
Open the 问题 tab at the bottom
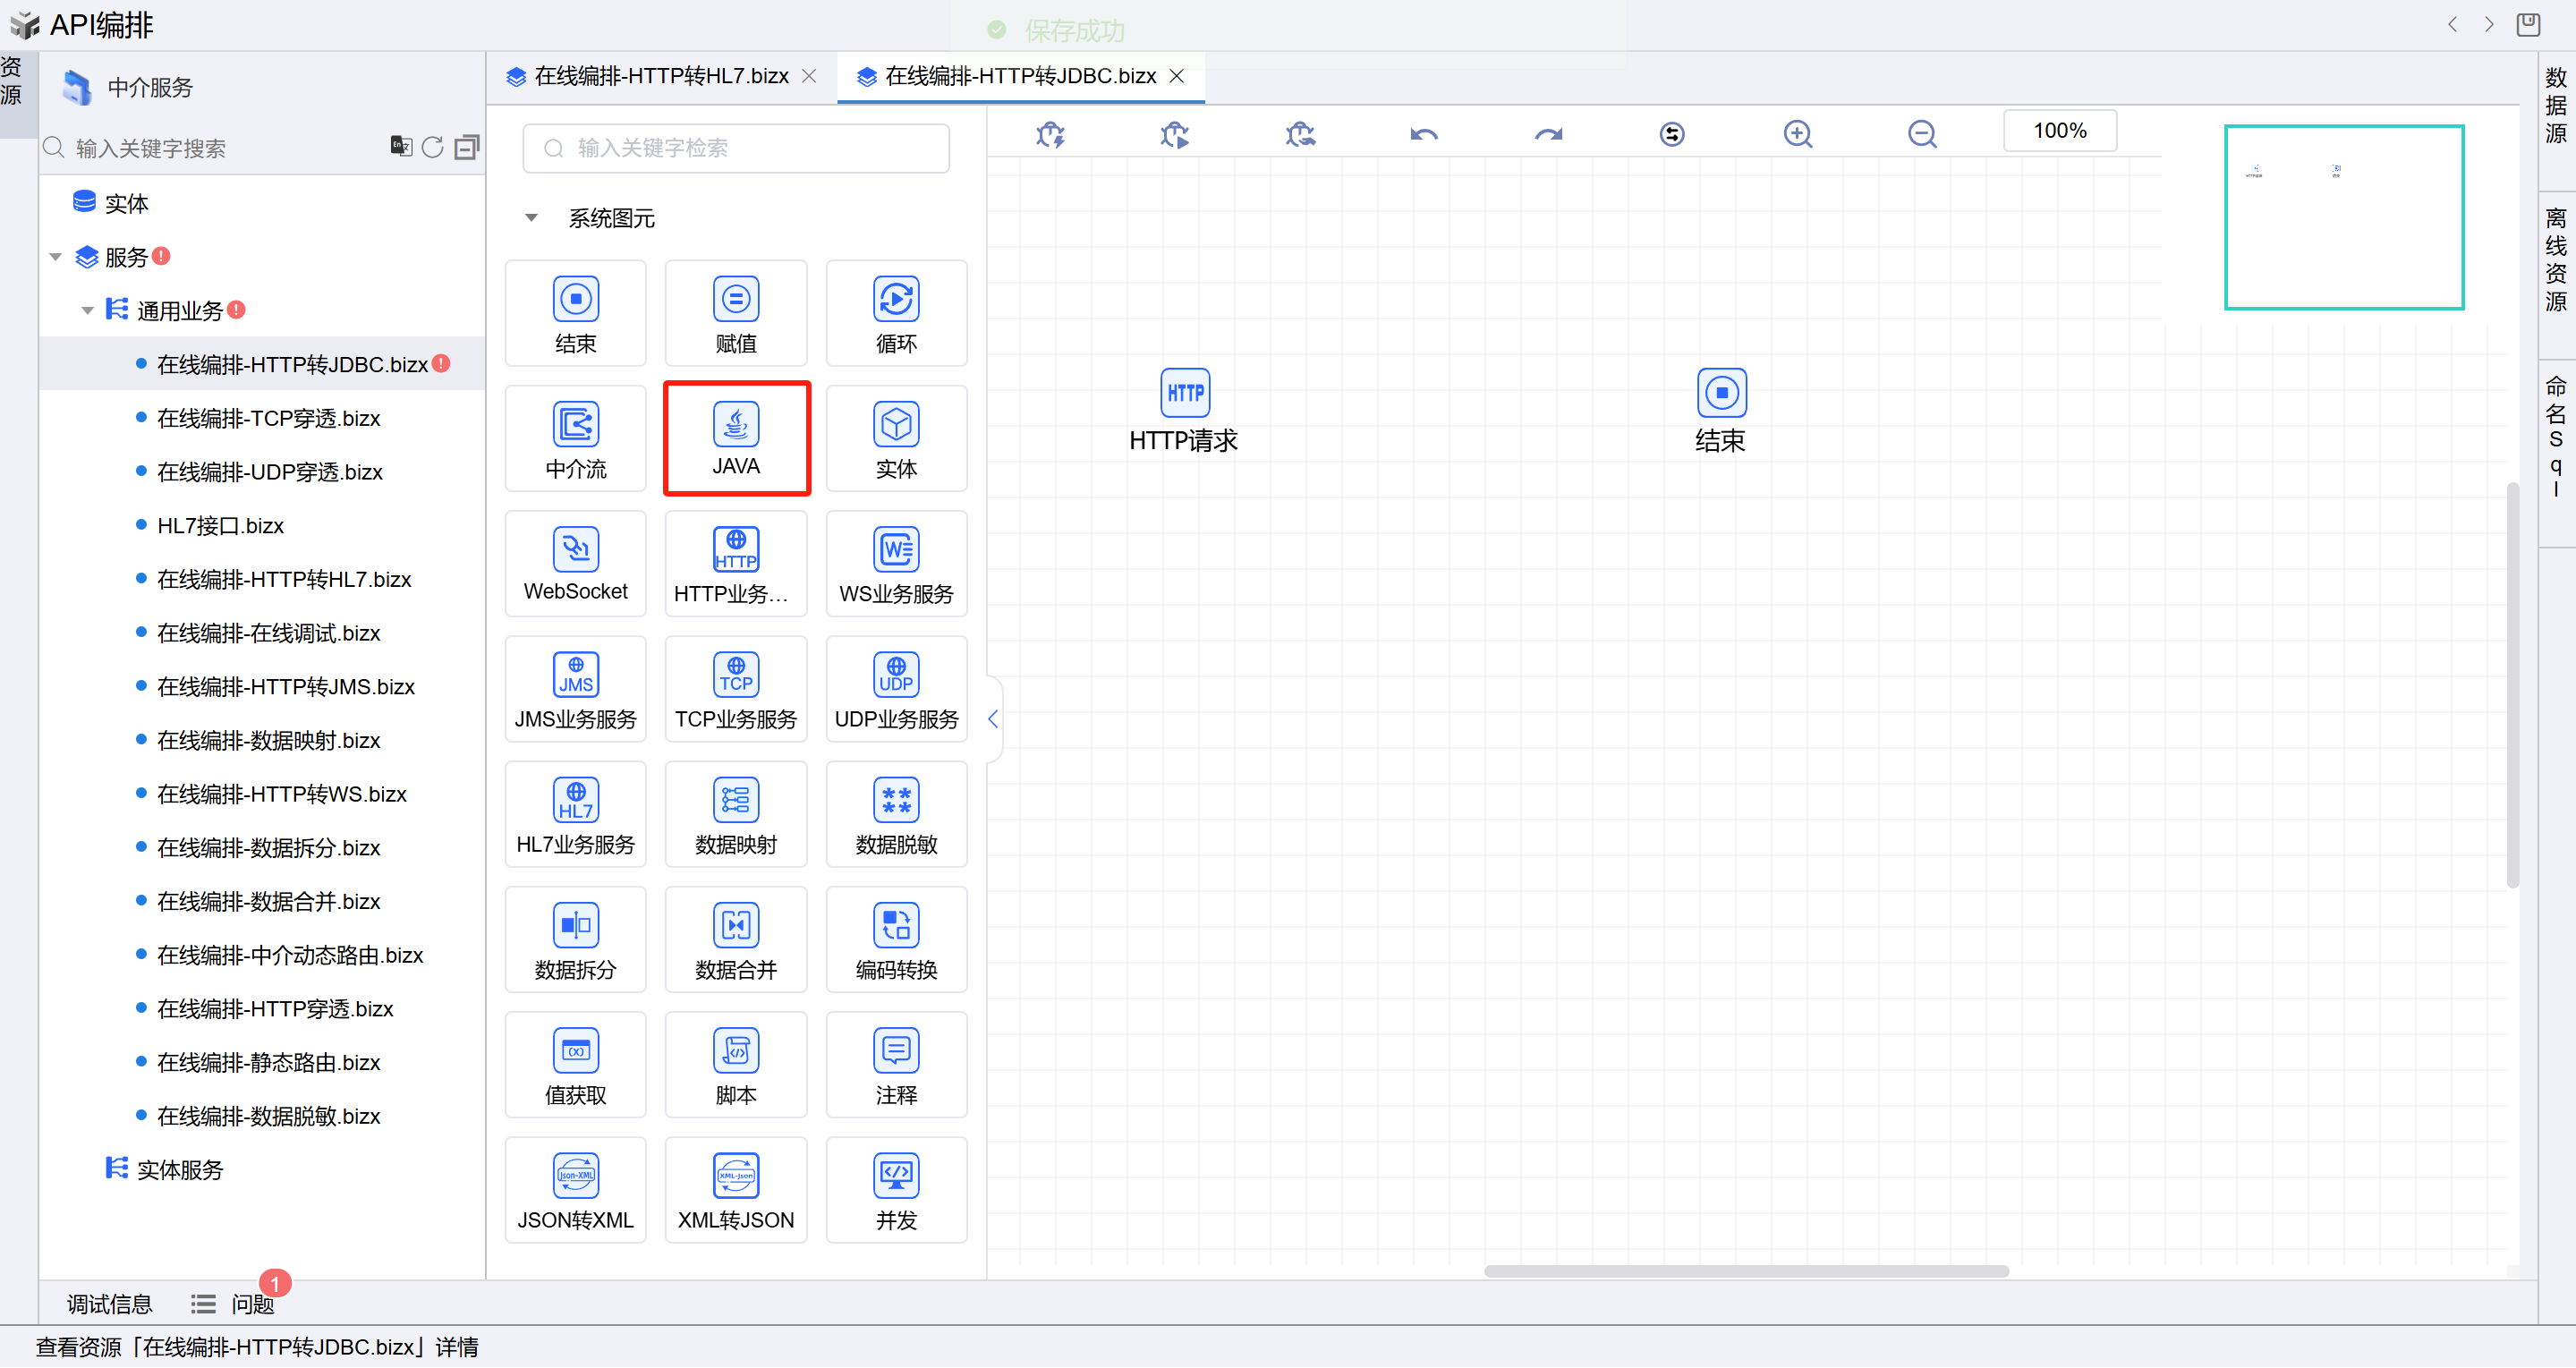click(252, 1303)
